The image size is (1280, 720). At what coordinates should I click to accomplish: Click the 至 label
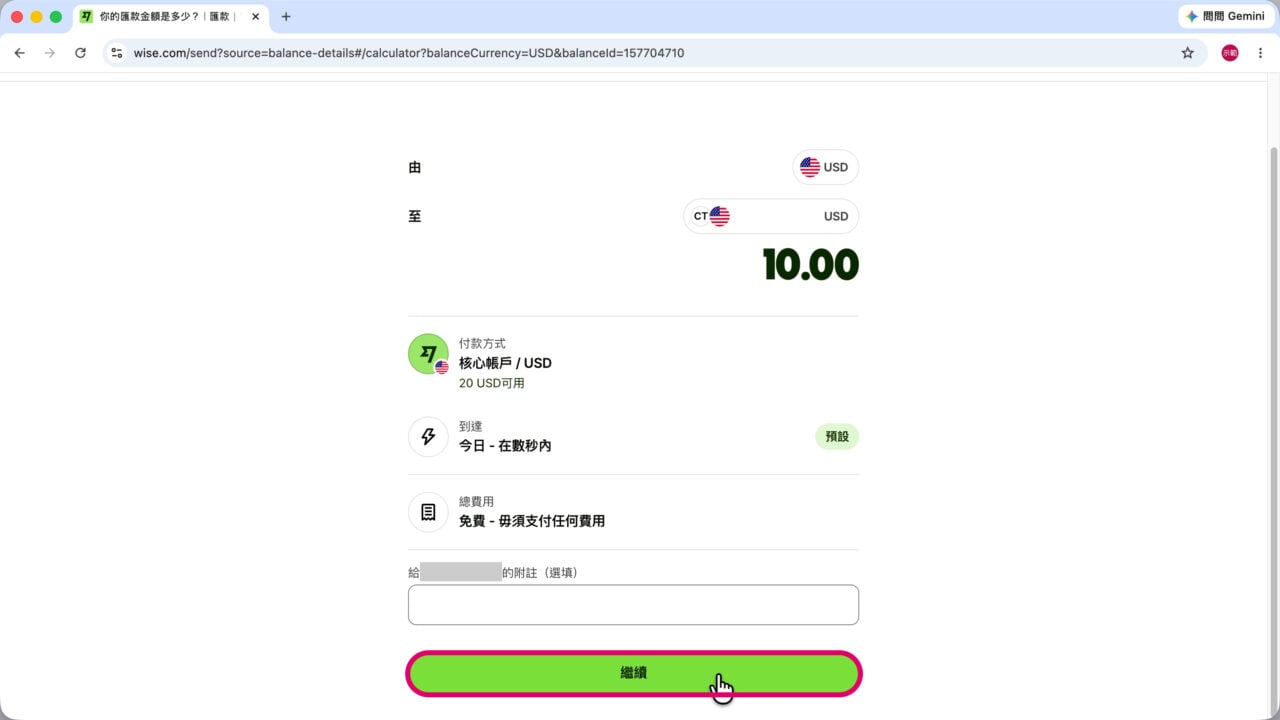(415, 216)
